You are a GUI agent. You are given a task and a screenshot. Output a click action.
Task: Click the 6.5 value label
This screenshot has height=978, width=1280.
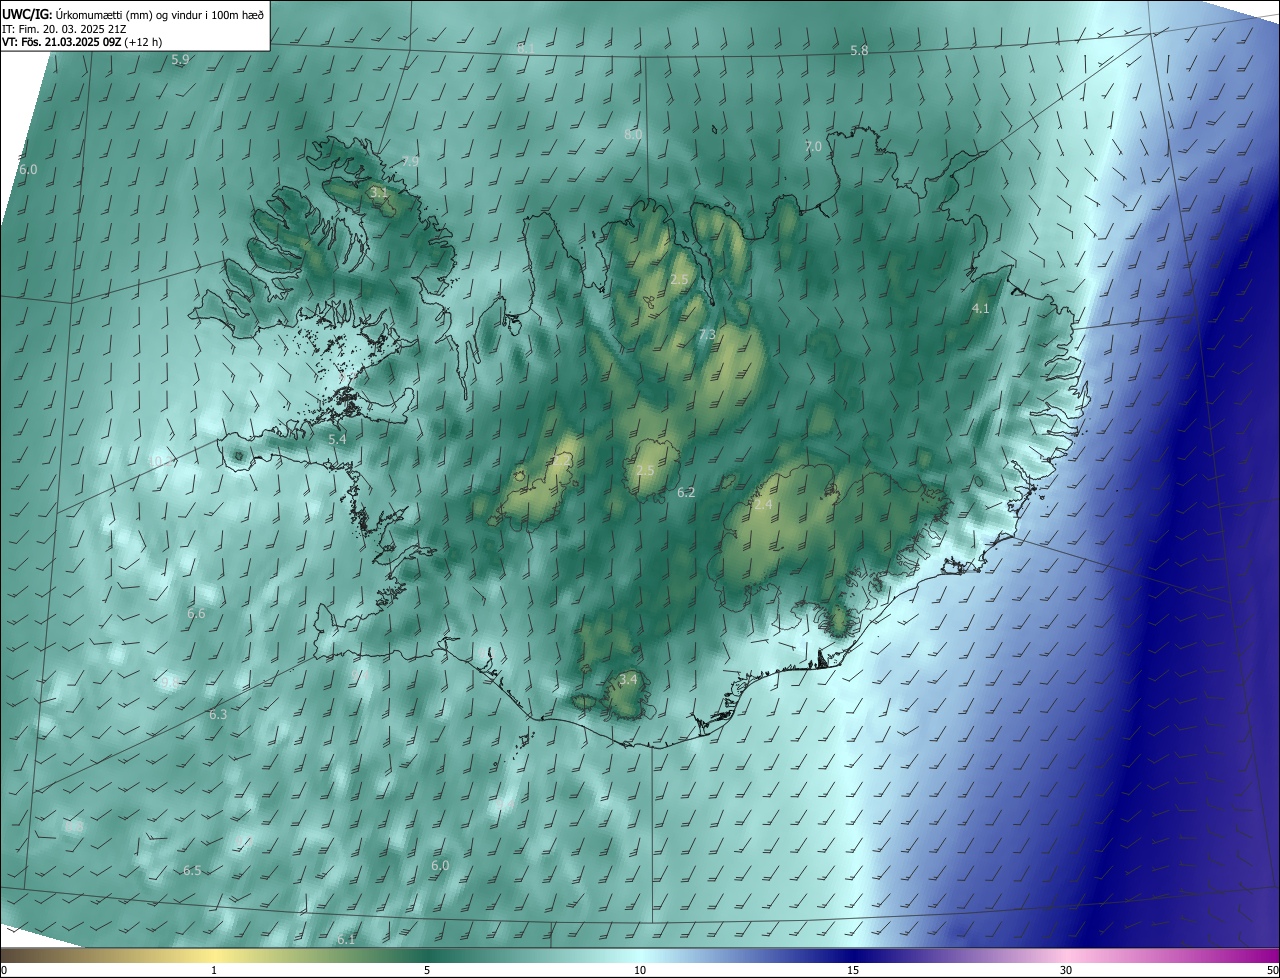coord(192,870)
